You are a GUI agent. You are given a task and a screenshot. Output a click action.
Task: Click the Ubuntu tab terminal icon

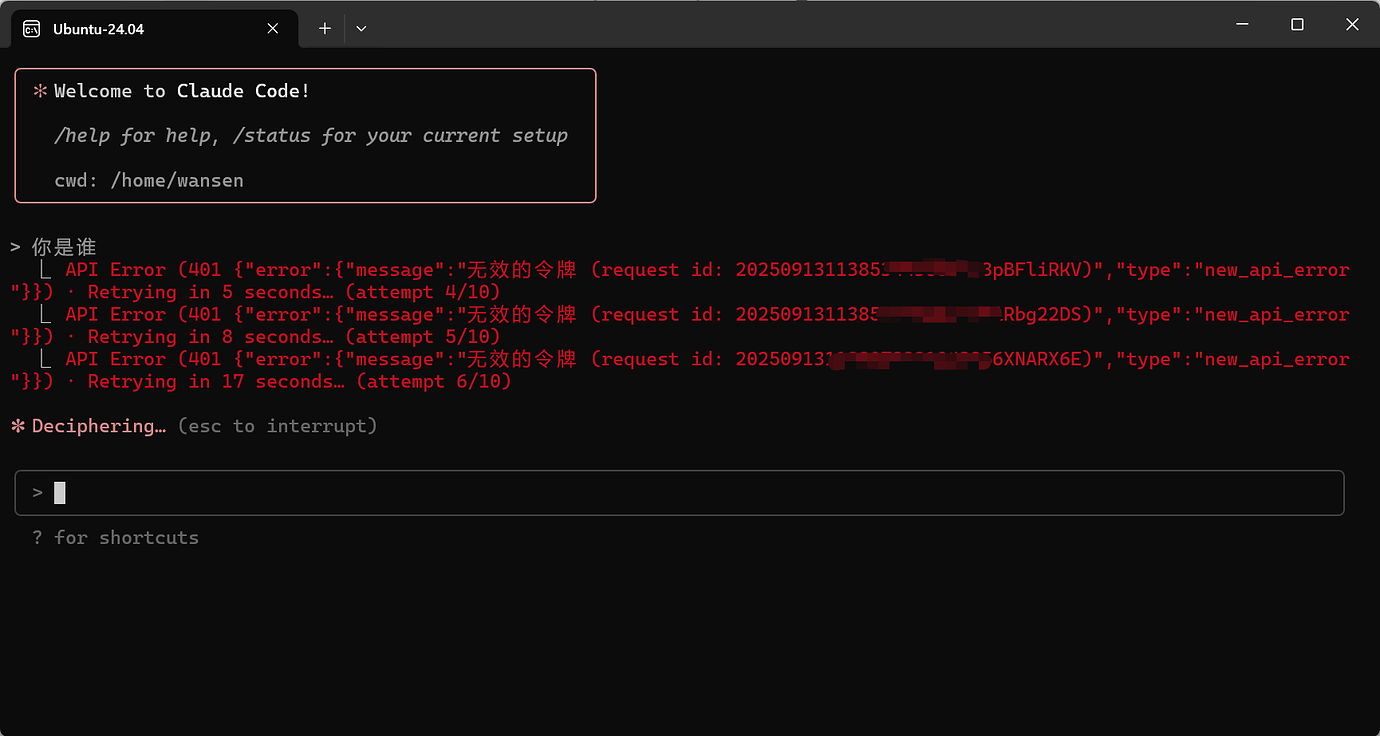point(32,29)
